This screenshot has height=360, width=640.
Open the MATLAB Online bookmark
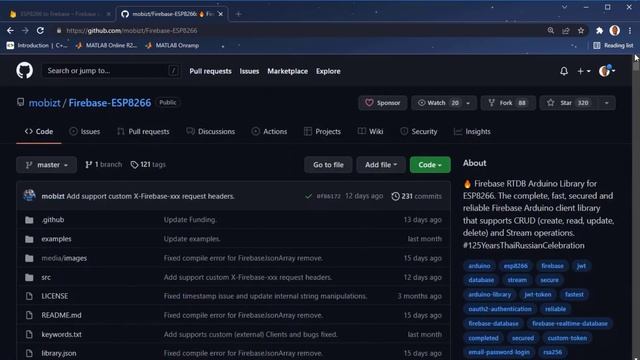tap(106, 45)
